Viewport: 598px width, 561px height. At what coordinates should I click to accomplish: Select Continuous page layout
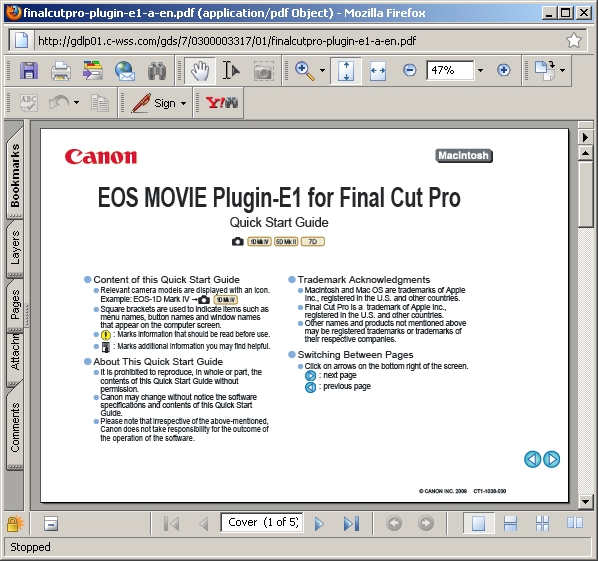tap(510, 523)
